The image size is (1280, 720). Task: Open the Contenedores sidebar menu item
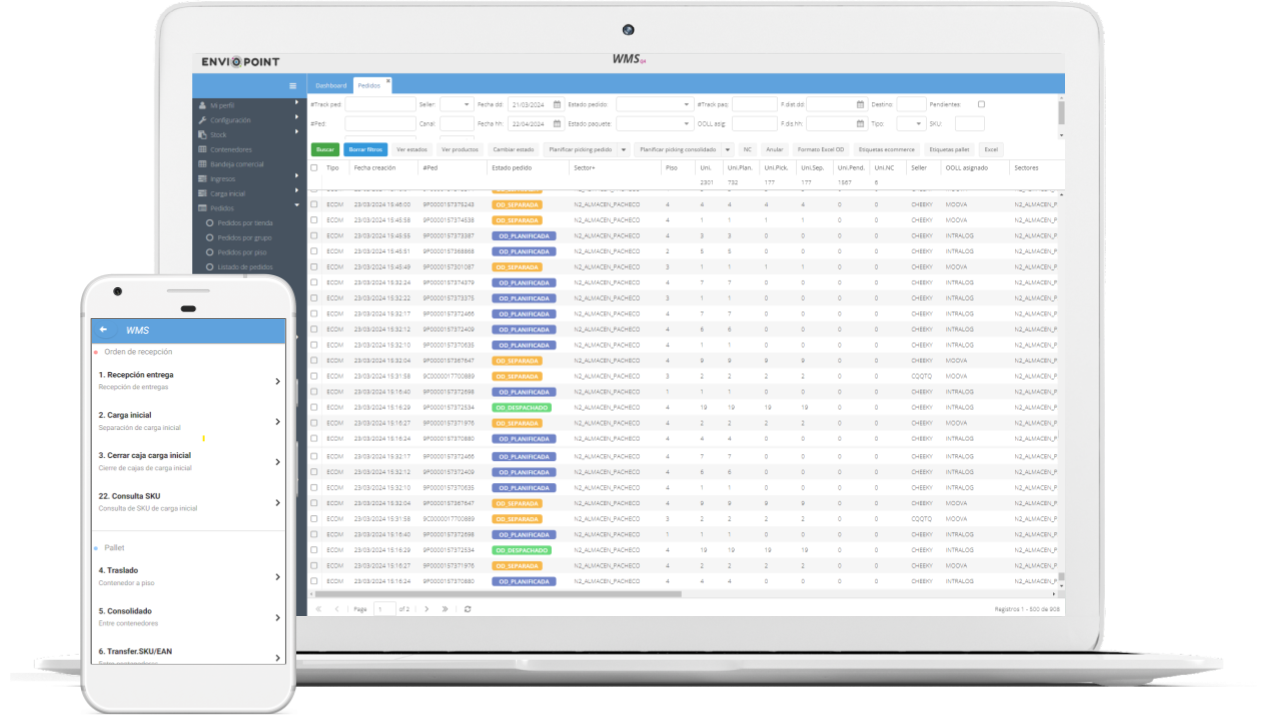pyautogui.click(x=230, y=150)
